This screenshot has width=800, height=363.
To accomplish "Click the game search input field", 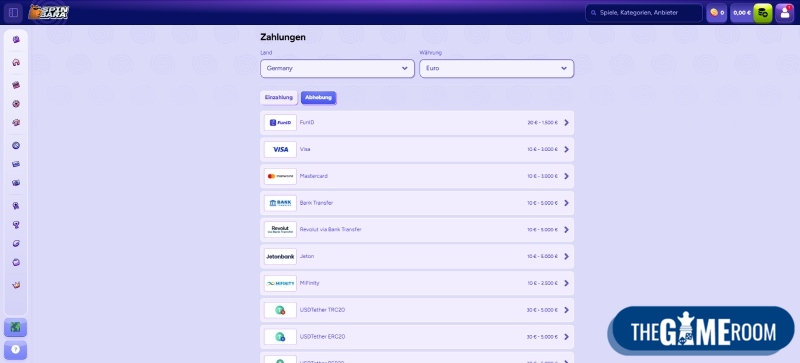I will coord(643,13).
